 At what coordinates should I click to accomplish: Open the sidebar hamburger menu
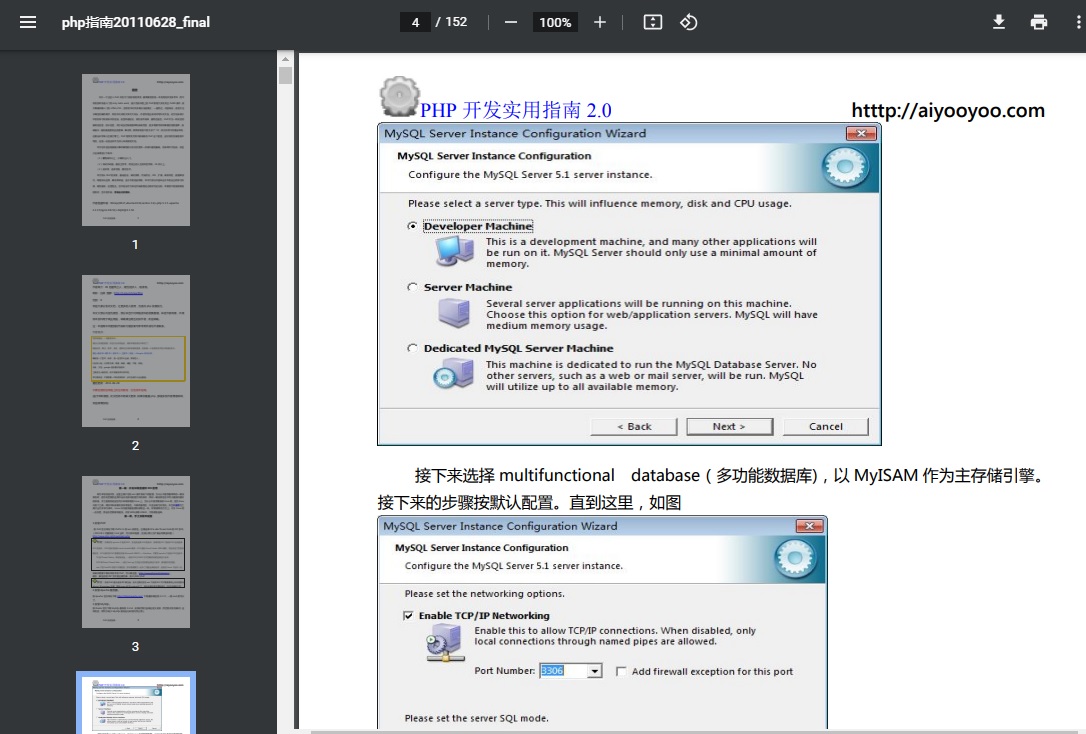click(27, 22)
